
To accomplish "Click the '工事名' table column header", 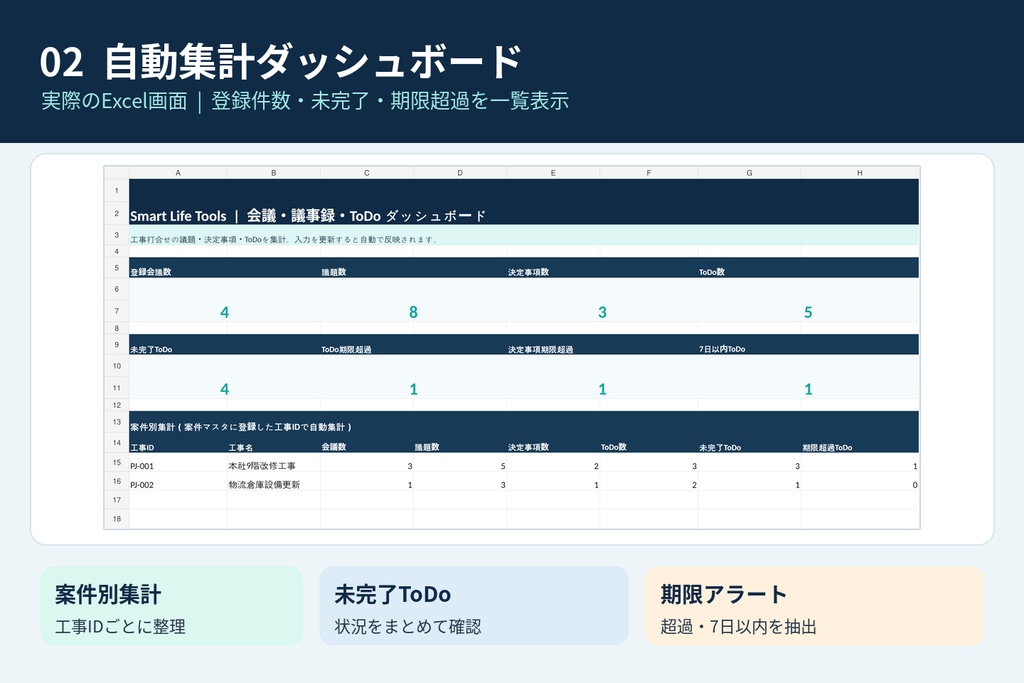I will 240,447.
